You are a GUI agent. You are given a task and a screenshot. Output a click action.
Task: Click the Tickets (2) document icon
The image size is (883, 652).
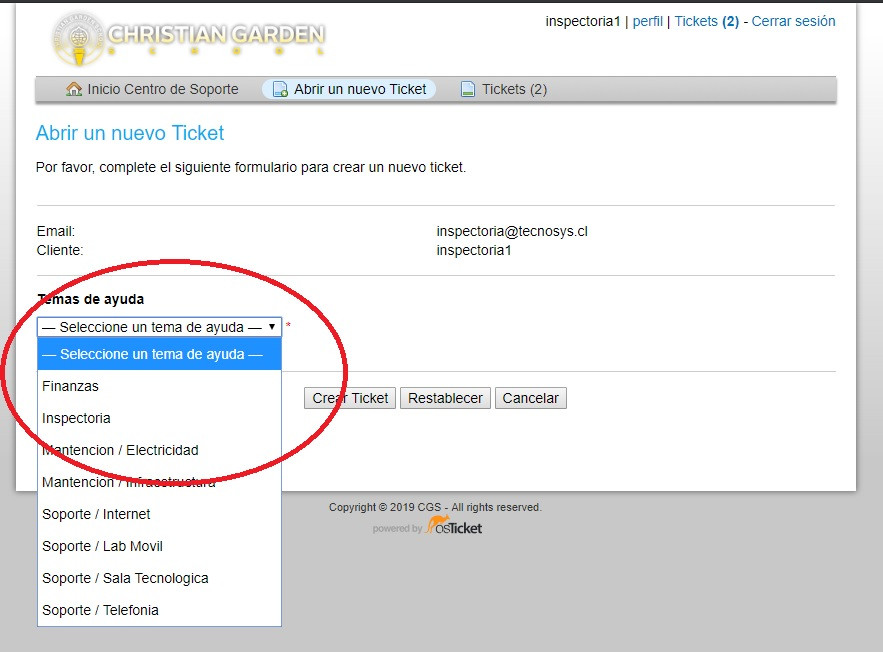coord(467,89)
